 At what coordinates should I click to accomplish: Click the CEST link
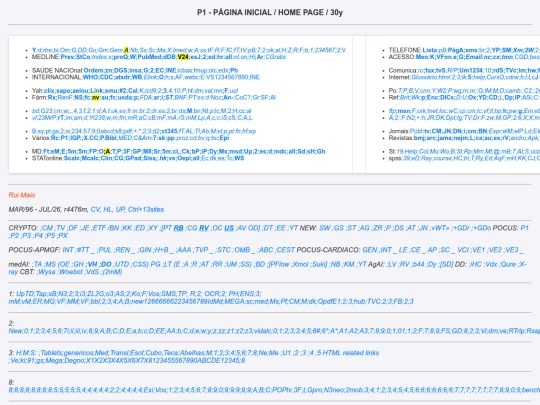(x=285, y=250)
